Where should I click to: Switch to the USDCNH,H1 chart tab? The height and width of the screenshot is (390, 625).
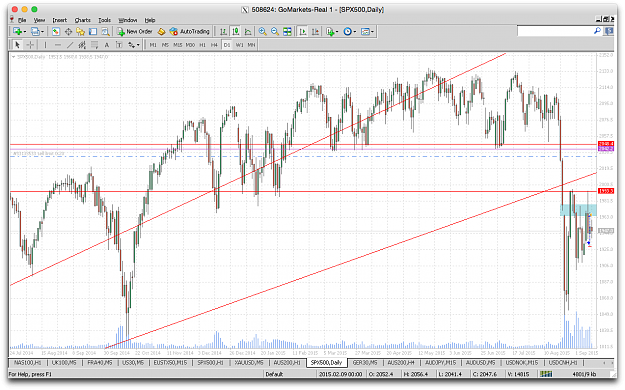[x=563, y=362]
